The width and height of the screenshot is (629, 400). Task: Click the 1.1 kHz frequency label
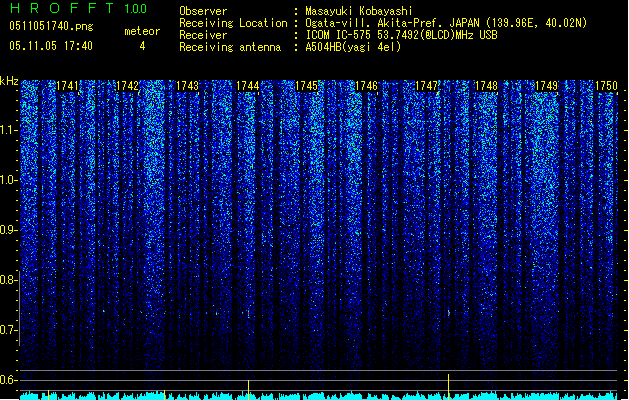coord(8,130)
